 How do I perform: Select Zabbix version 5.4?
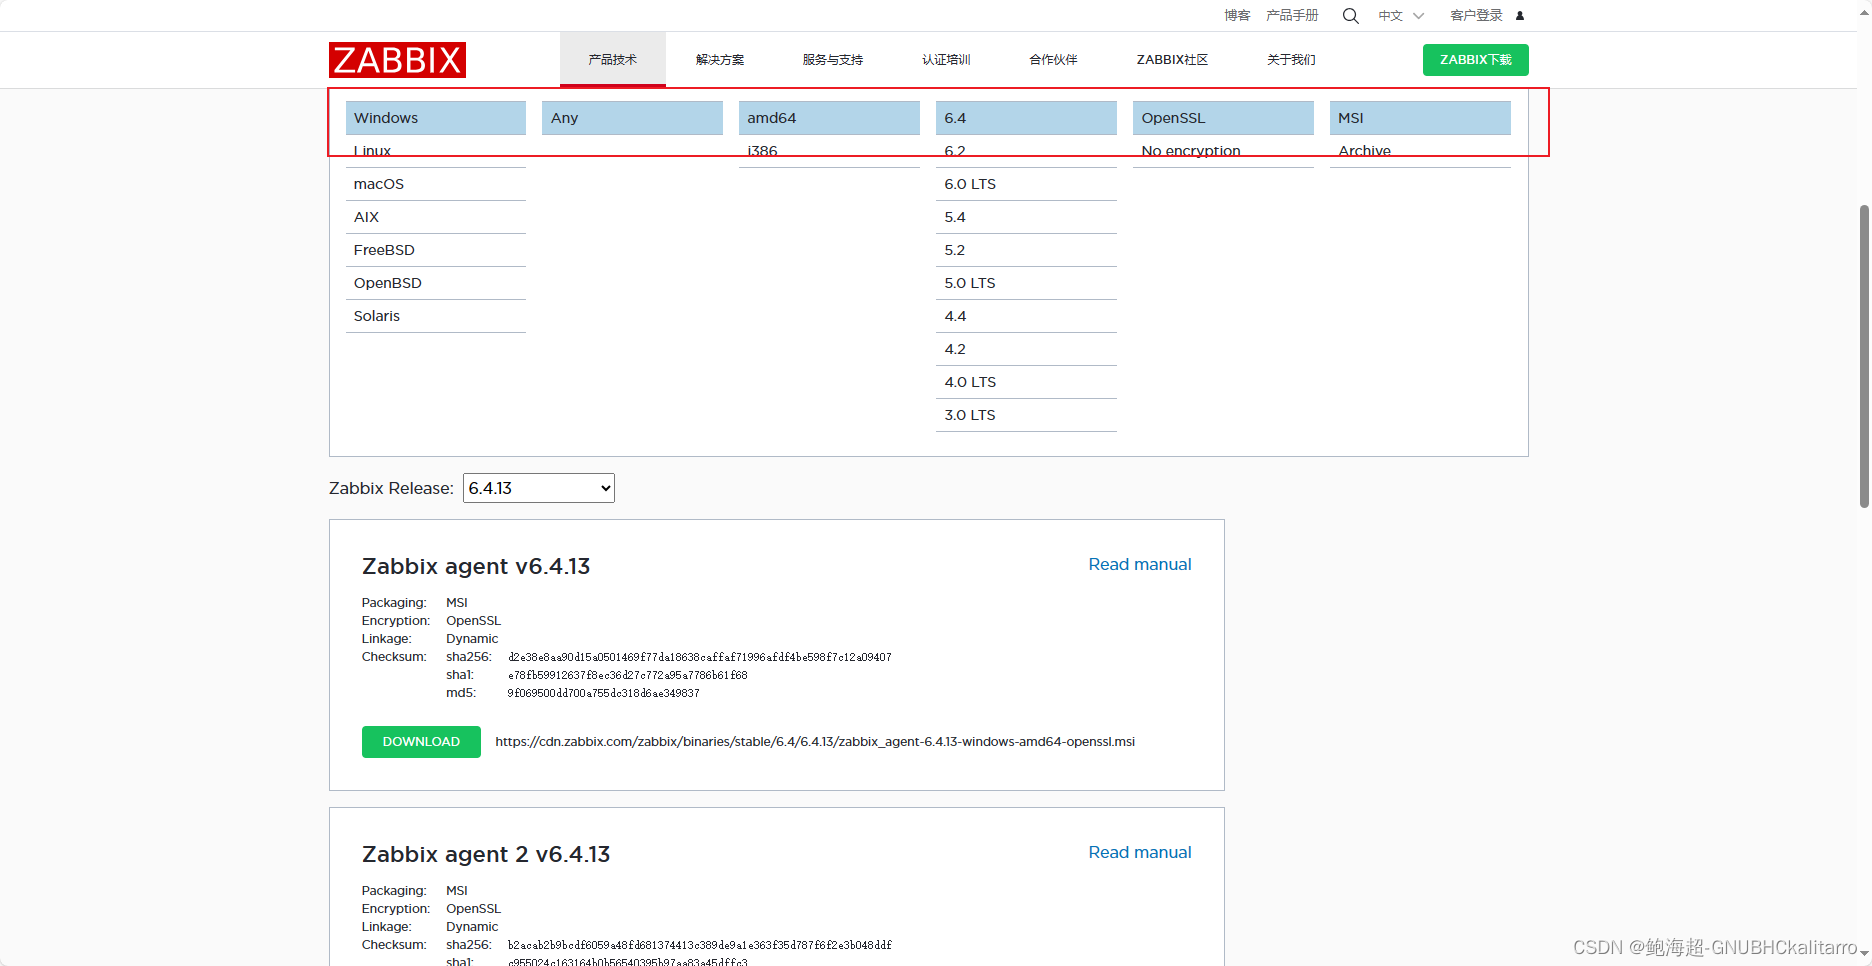point(1027,217)
